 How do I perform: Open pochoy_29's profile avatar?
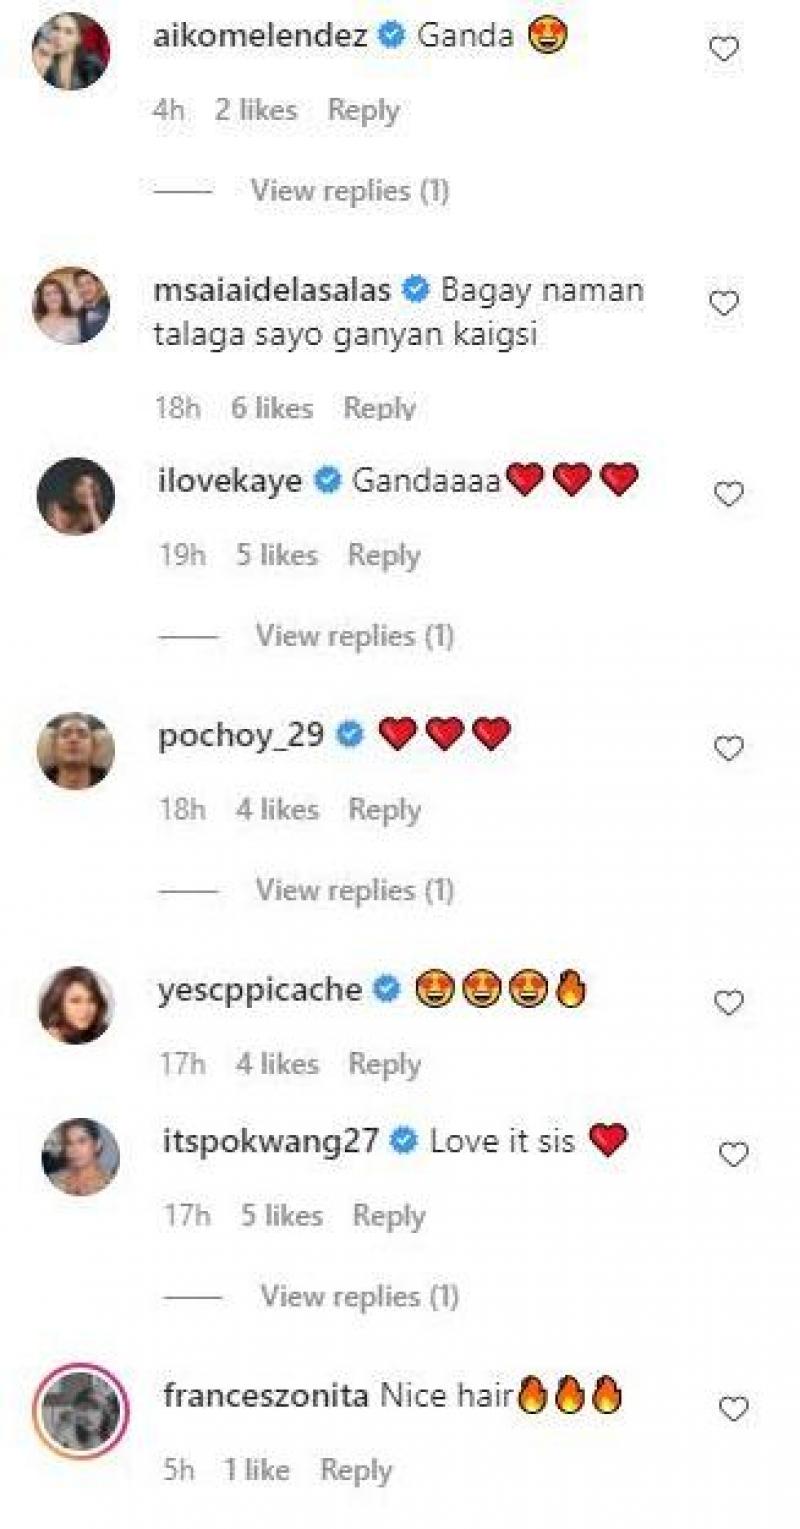(x=76, y=750)
